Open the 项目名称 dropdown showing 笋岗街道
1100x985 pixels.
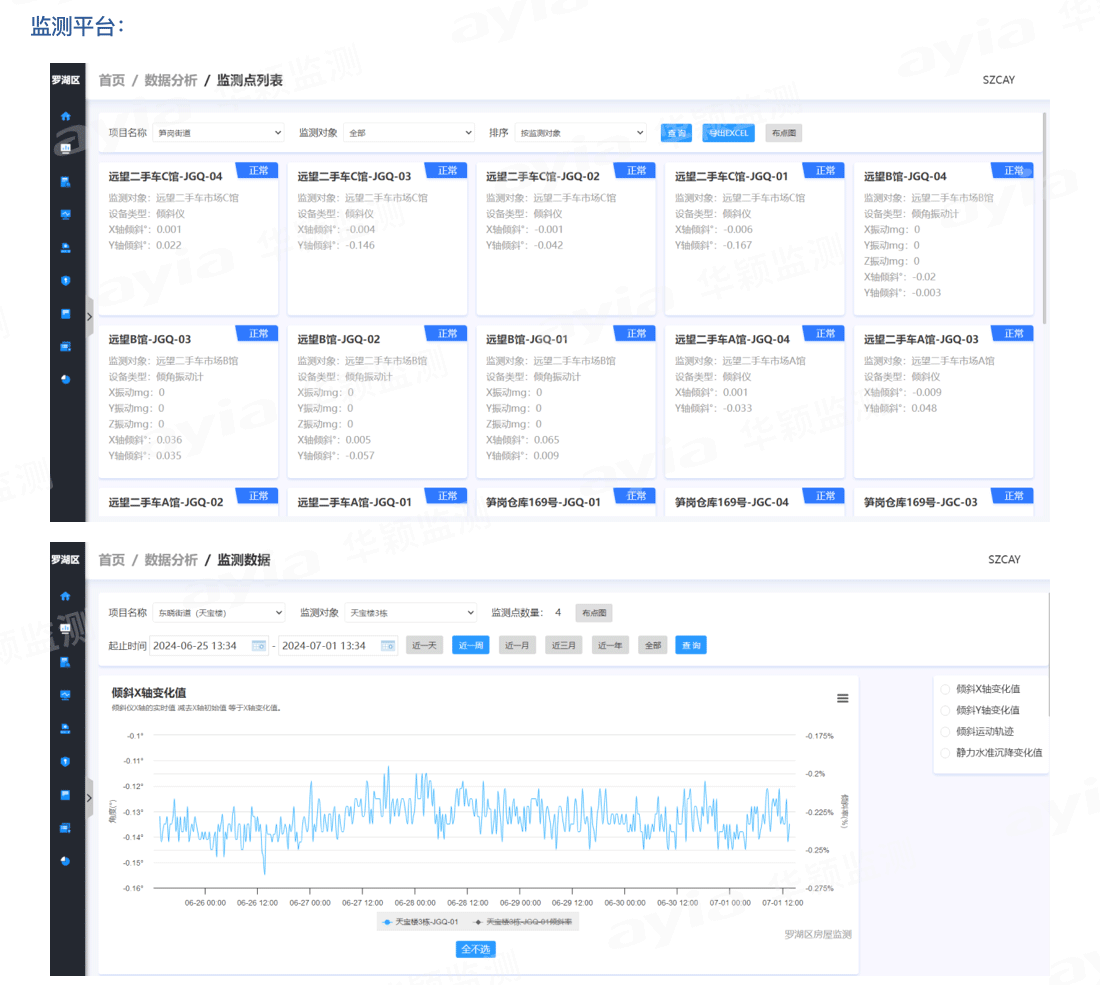click(x=218, y=133)
